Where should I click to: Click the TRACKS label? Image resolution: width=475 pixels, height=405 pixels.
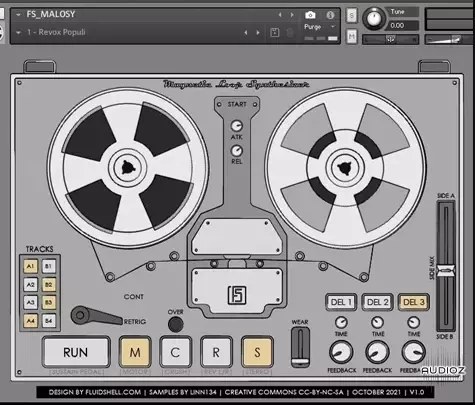click(x=40, y=249)
